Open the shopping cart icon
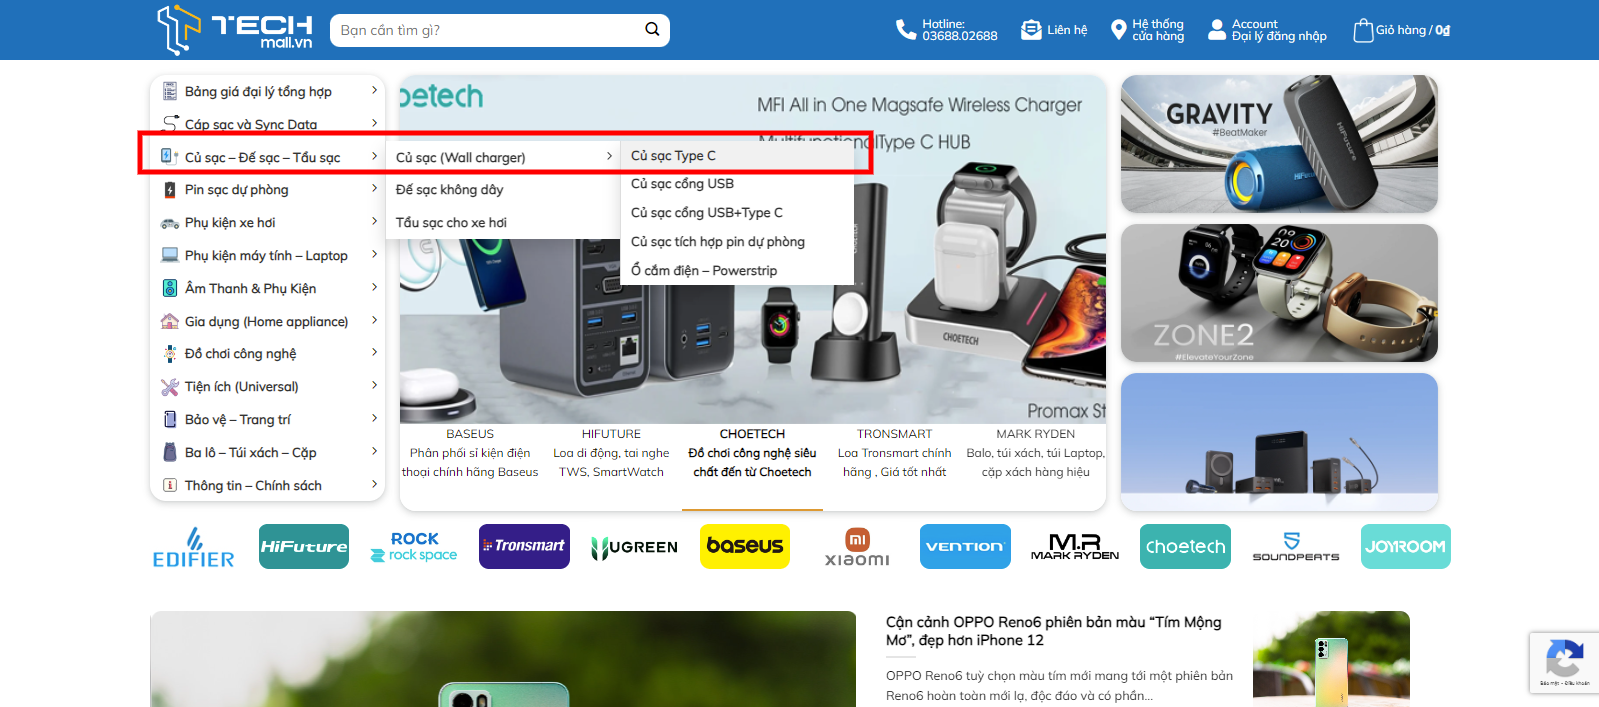 (x=1362, y=31)
